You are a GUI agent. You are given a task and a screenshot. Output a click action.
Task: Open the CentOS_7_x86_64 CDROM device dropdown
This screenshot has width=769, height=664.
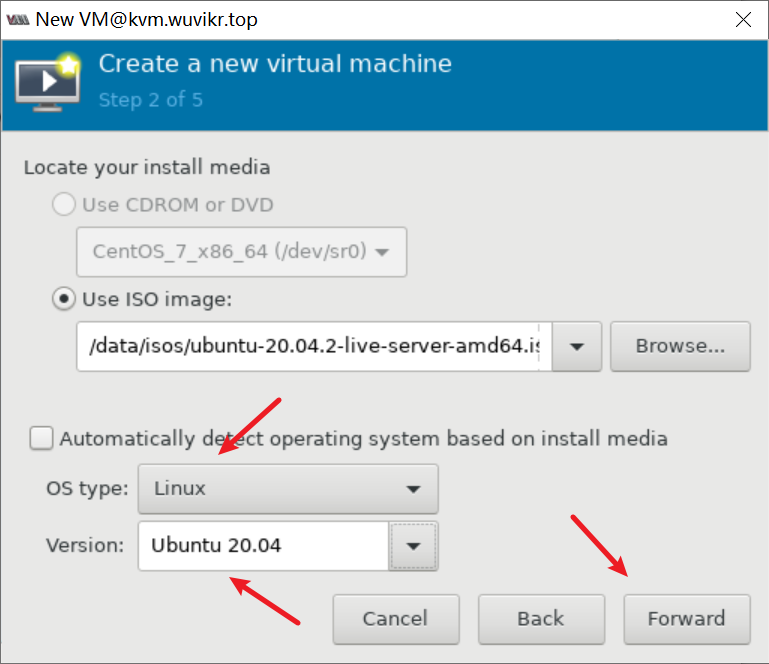tap(241, 252)
